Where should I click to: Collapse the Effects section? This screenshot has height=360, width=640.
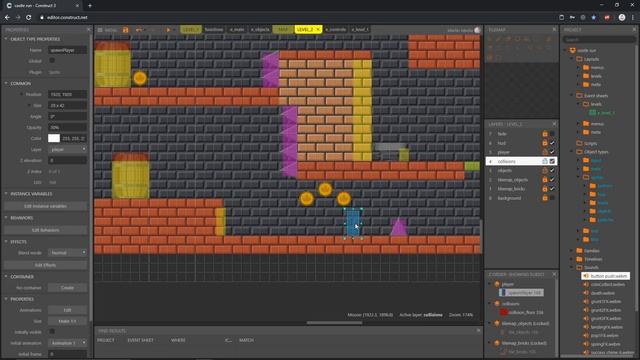click(6, 242)
